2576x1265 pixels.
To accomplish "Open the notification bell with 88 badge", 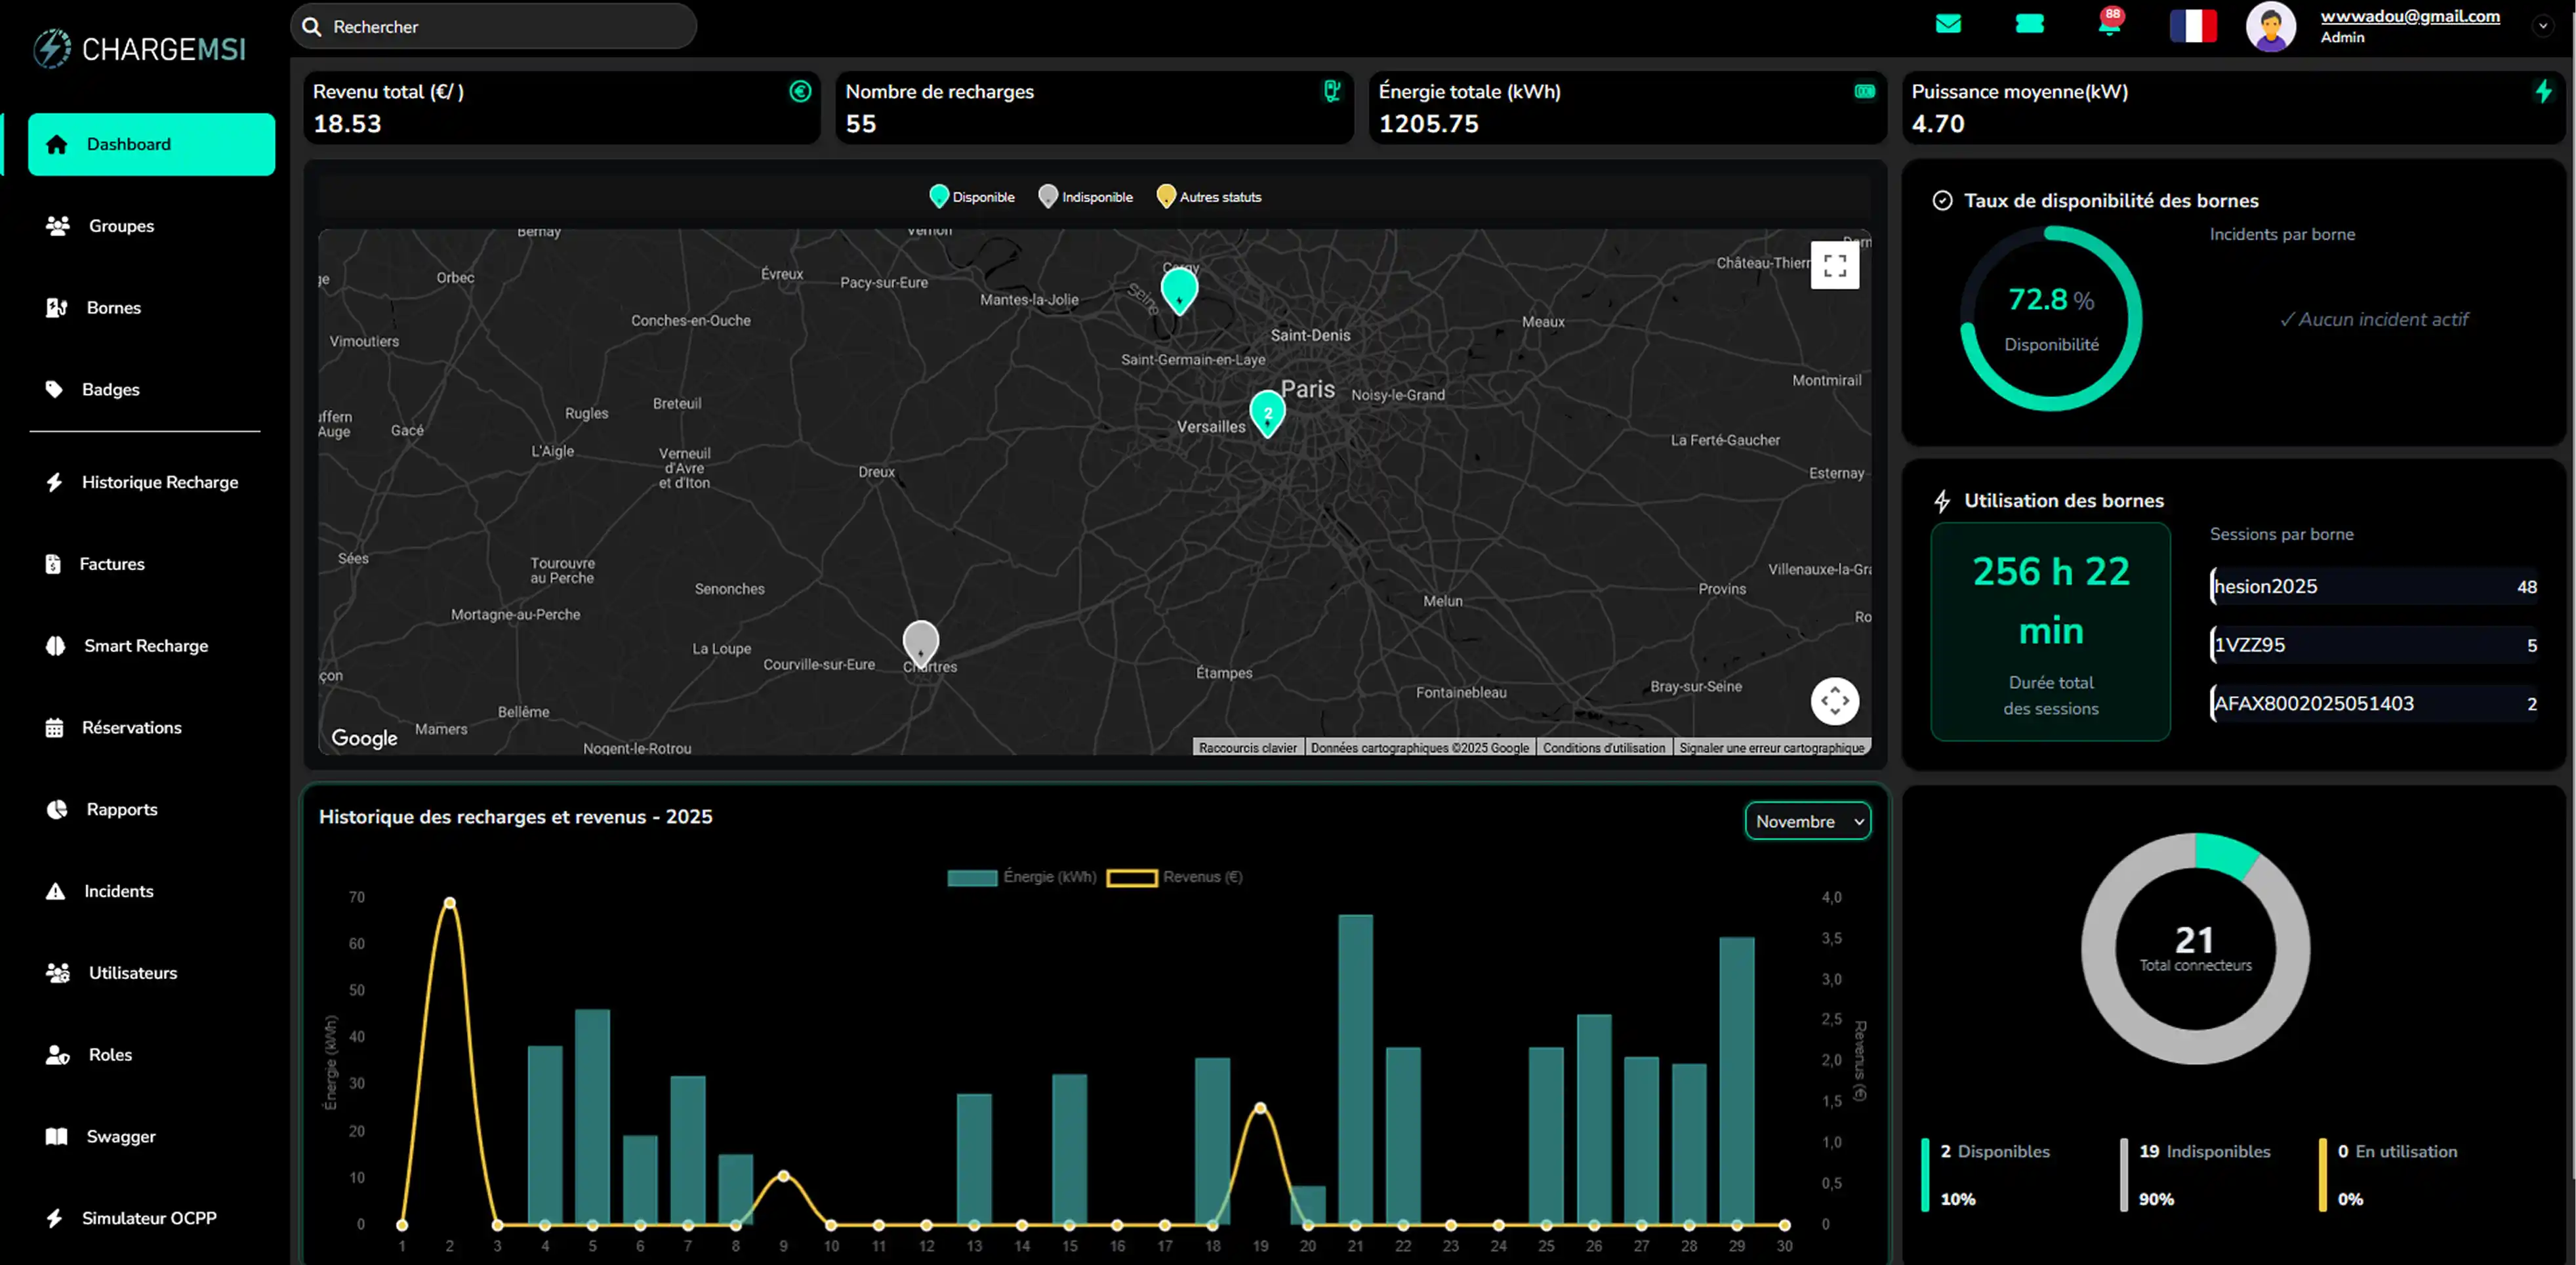I will tap(2109, 24).
